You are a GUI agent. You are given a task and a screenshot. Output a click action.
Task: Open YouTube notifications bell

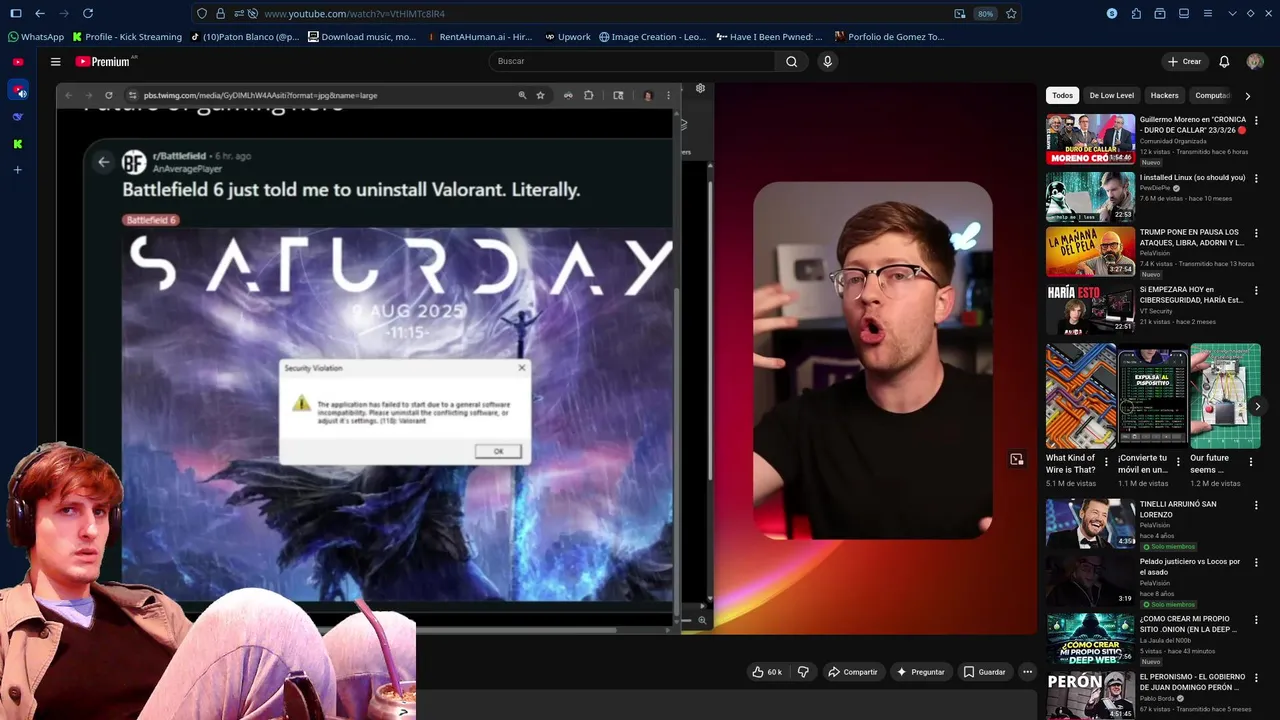[x=1224, y=61]
